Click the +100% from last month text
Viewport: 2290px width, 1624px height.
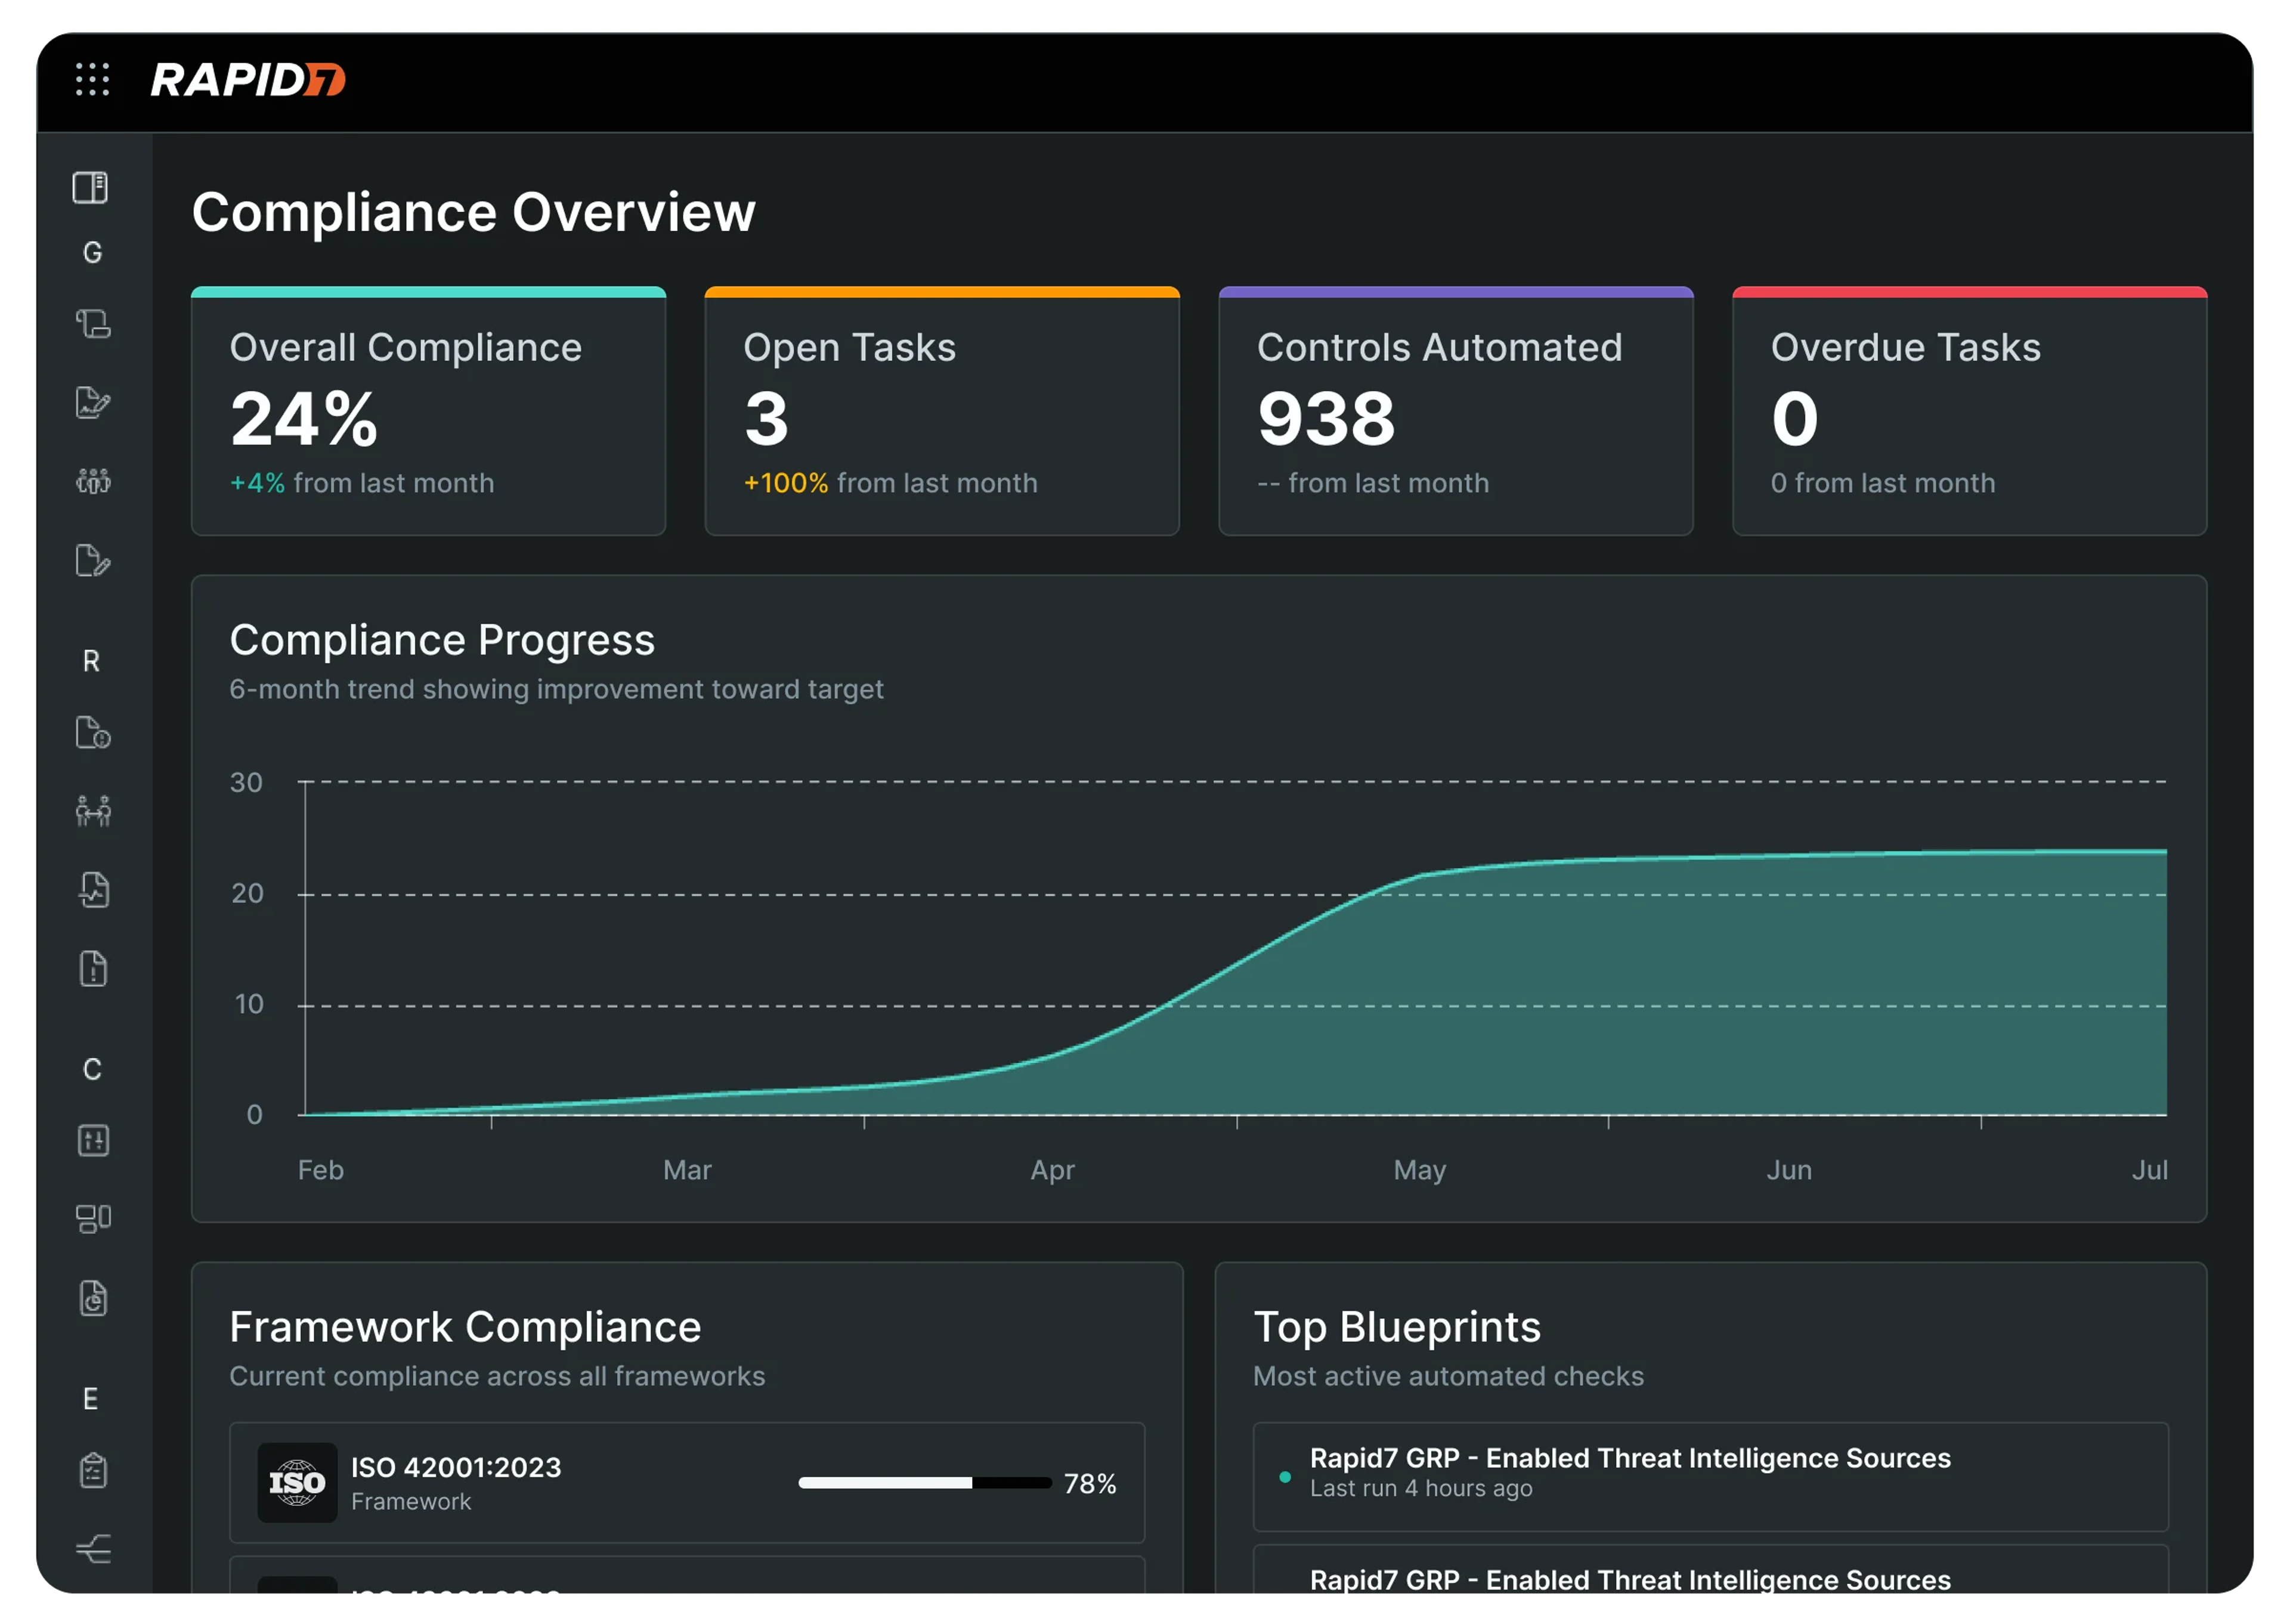(x=890, y=483)
